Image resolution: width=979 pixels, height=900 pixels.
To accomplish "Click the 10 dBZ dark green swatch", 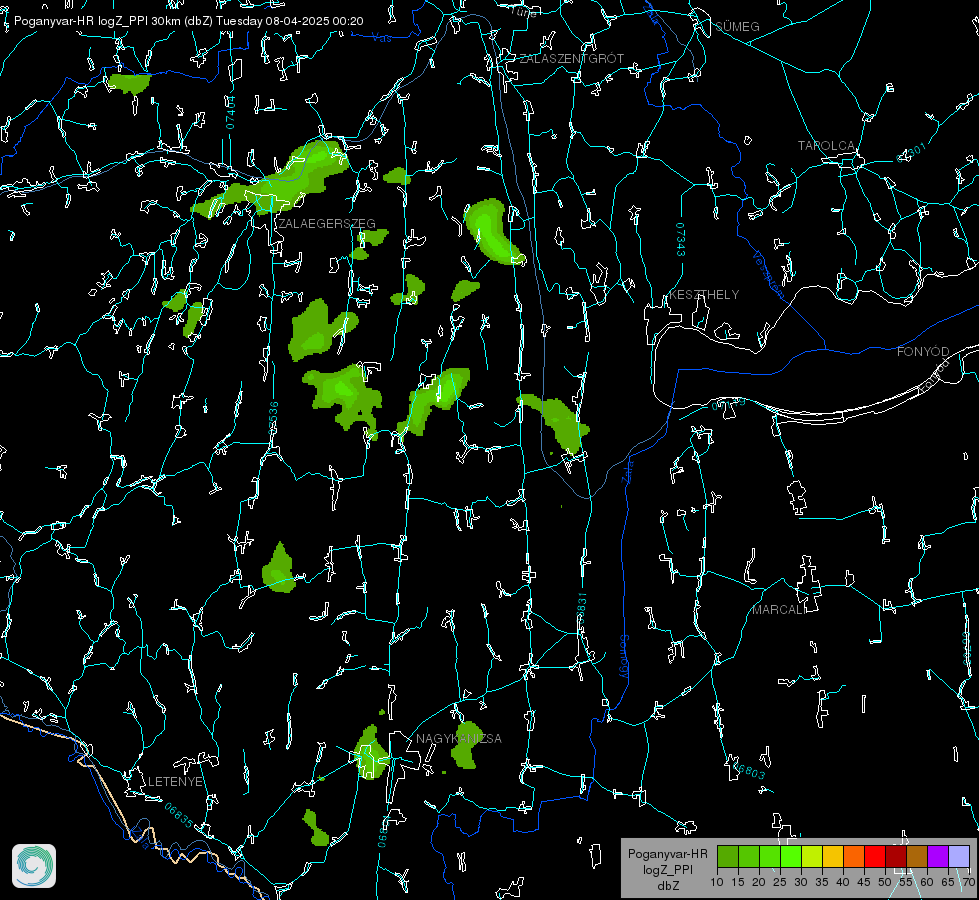I will [x=728, y=856].
